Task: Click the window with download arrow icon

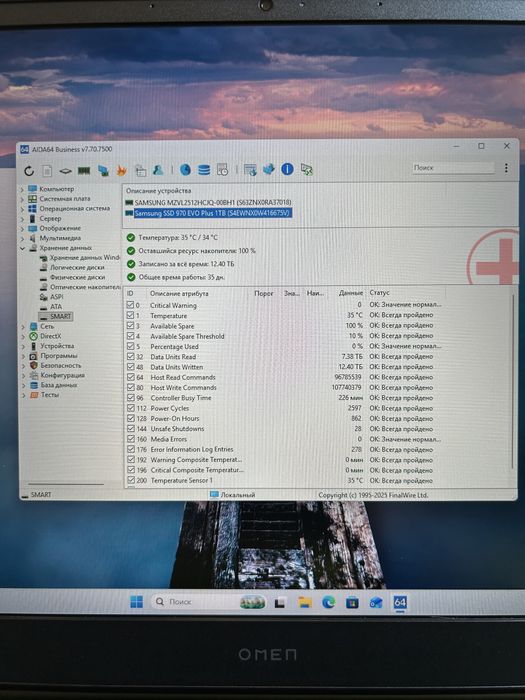Action: (x=250, y=170)
